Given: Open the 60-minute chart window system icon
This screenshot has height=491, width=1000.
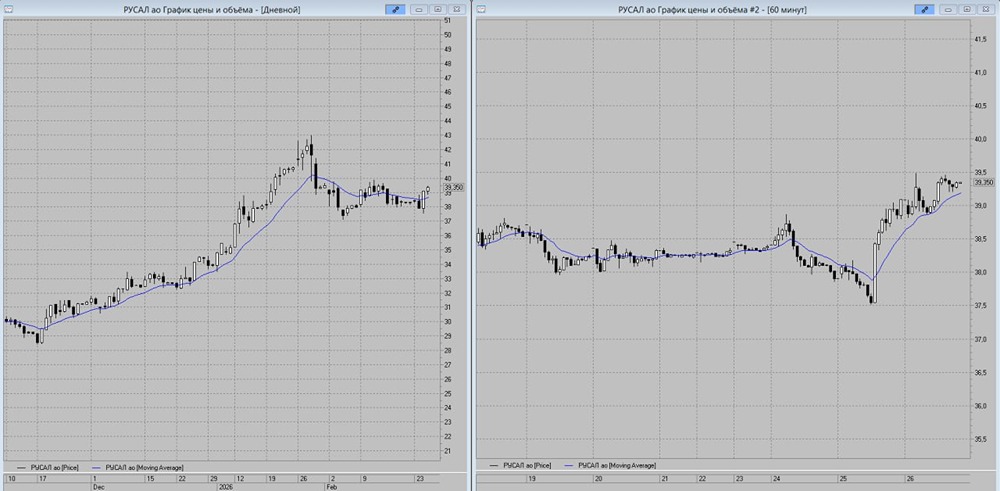Looking at the screenshot, I should [482, 10].
